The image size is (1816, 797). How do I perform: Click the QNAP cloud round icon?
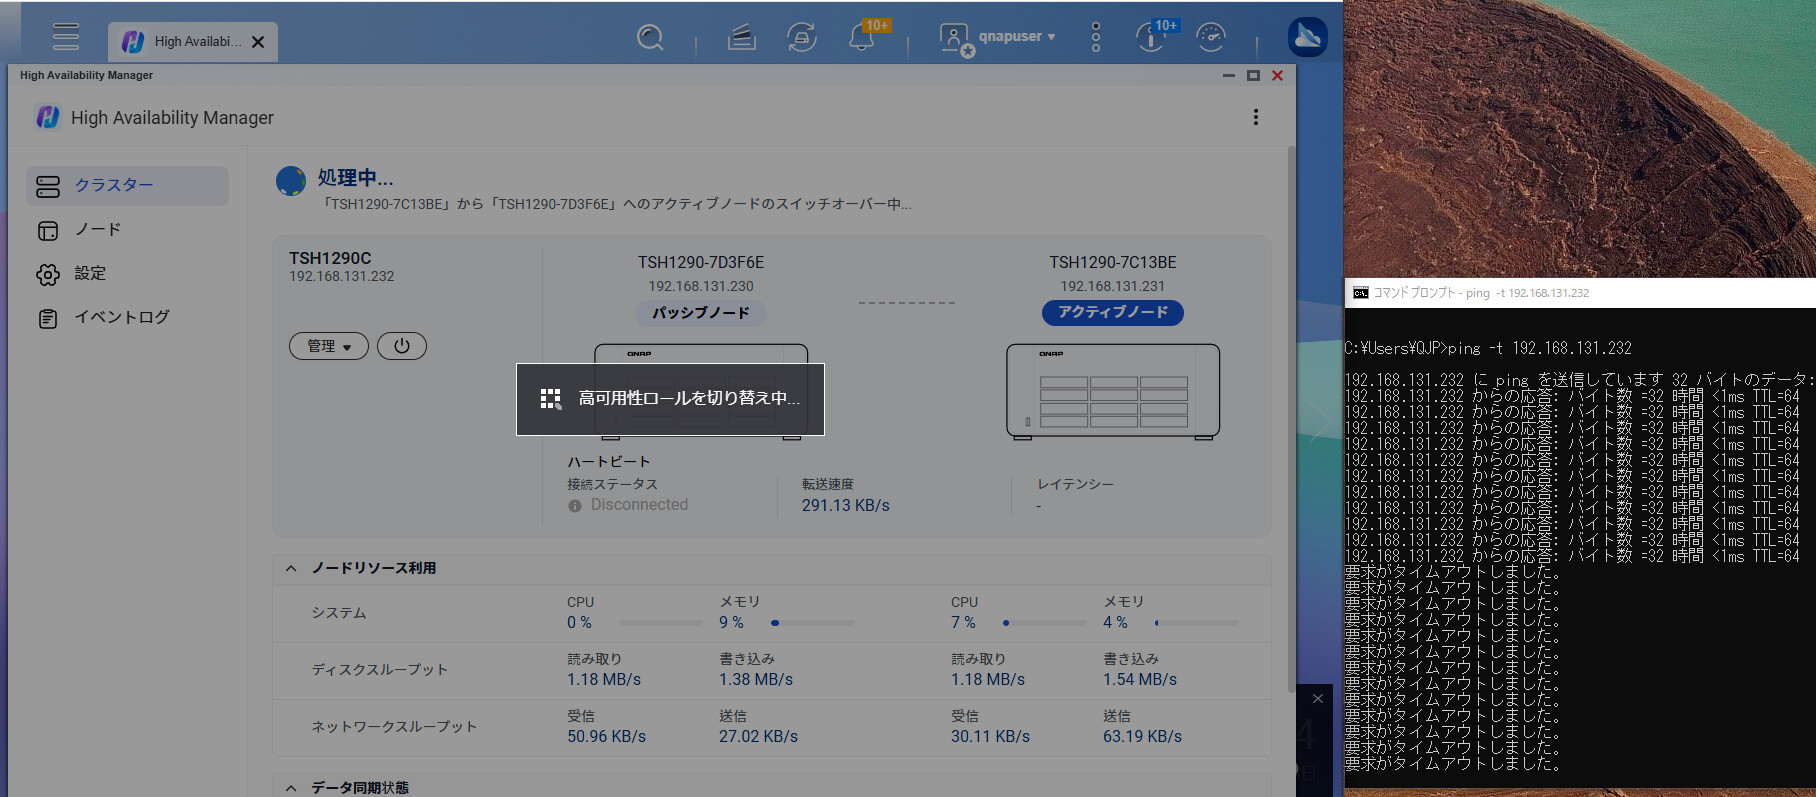[1307, 37]
